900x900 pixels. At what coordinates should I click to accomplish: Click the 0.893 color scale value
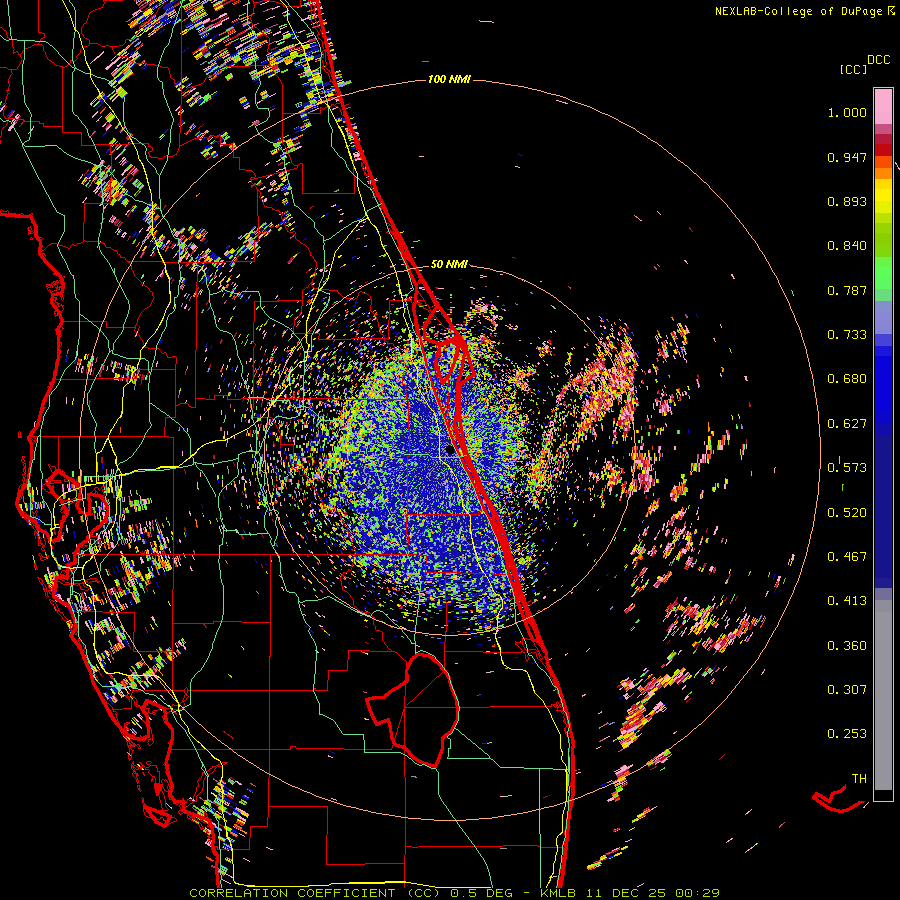[x=847, y=201]
